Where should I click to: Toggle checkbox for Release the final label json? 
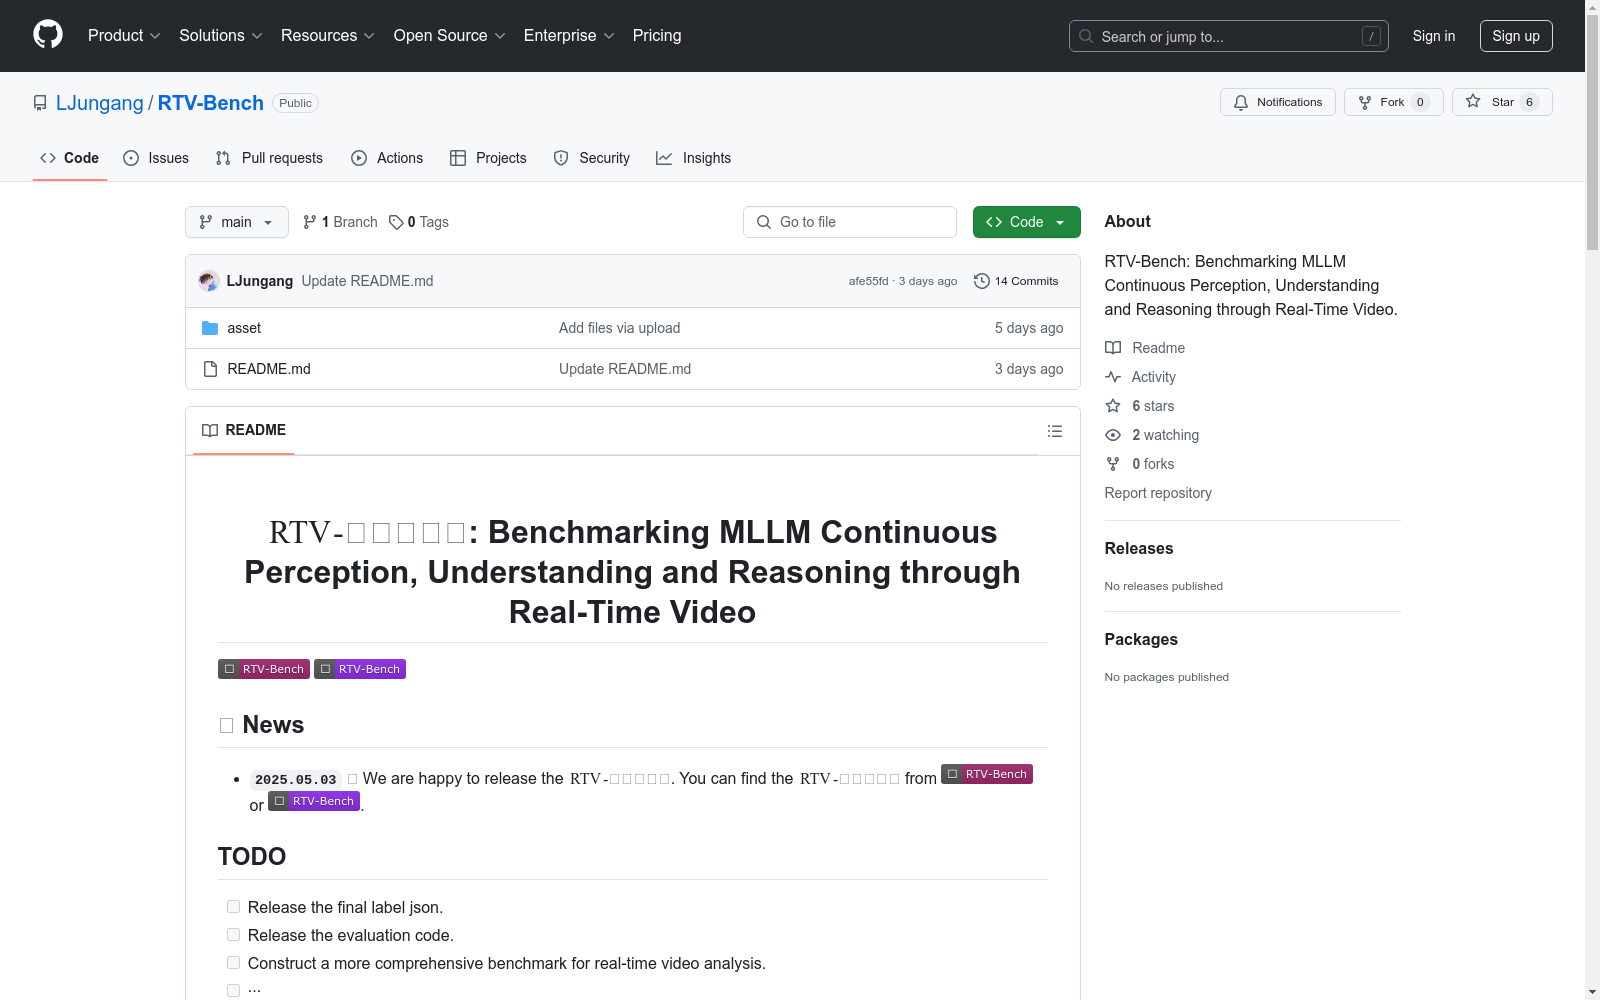(233, 907)
